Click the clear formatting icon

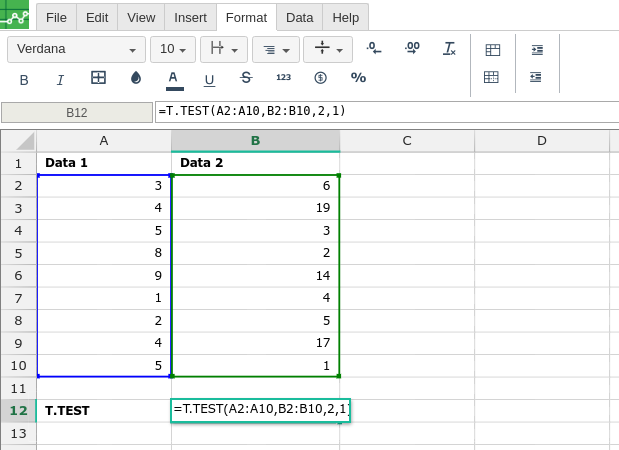pyautogui.click(x=449, y=48)
